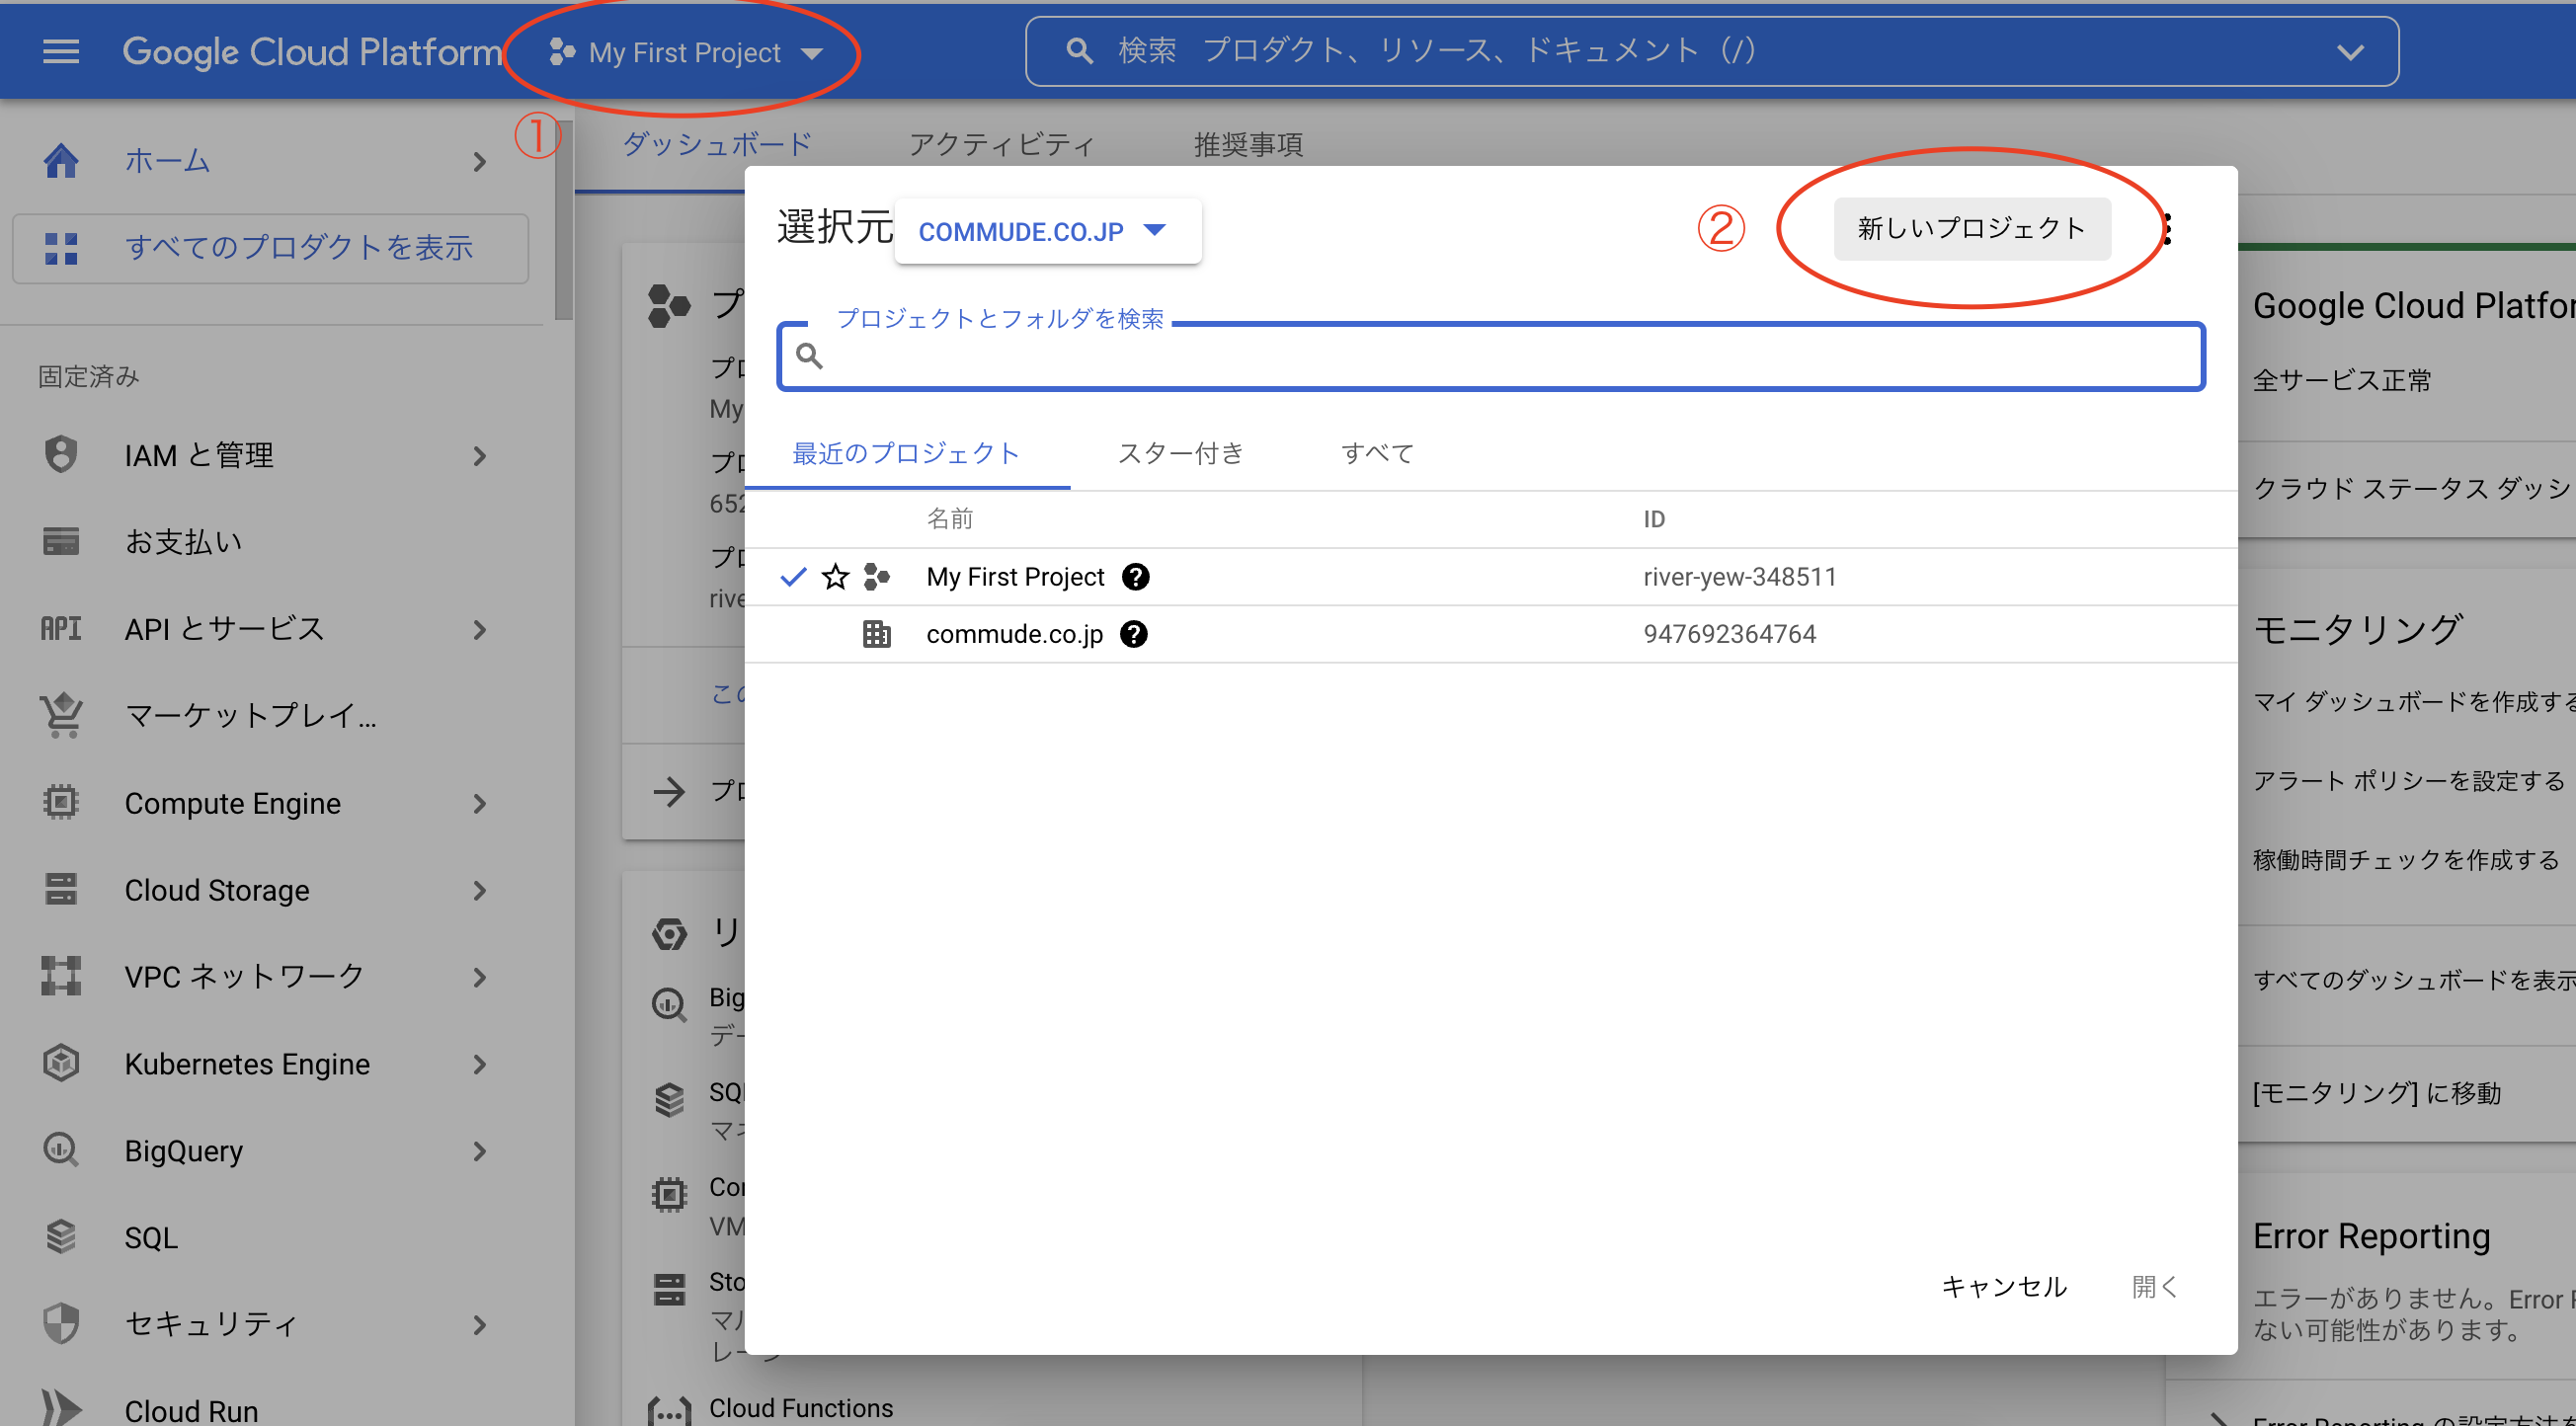Click the Marketplace cart icon
Image resolution: width=2576 pixels, height=1426 pixels.
click(61, 715)
